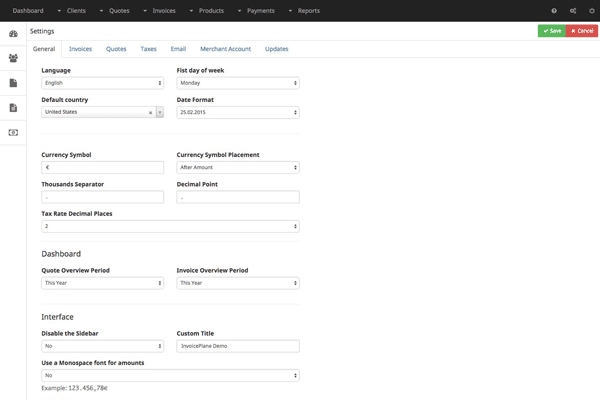Click the invoices document sidebar icon
Image resolution: width=600 pixels, height=400 pixels.
pyautogui.click(x=13, y=108)
